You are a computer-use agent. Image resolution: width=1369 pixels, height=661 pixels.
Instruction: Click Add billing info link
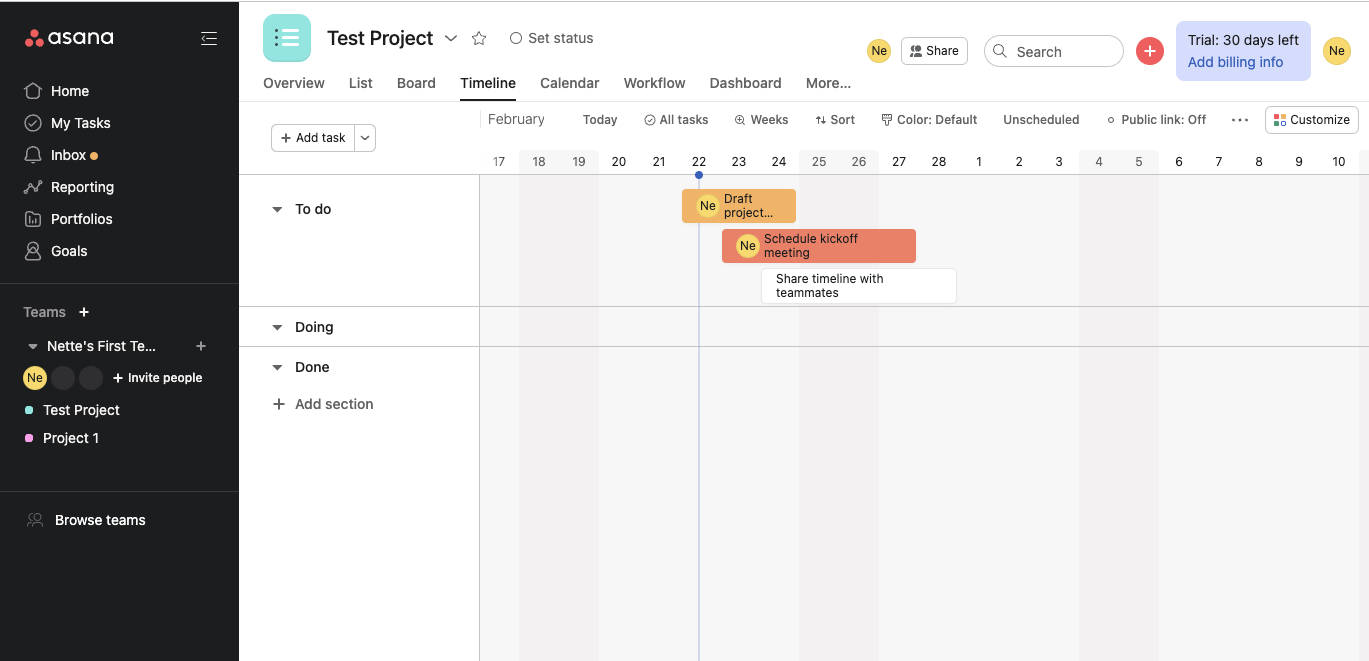click(1235, 62)
